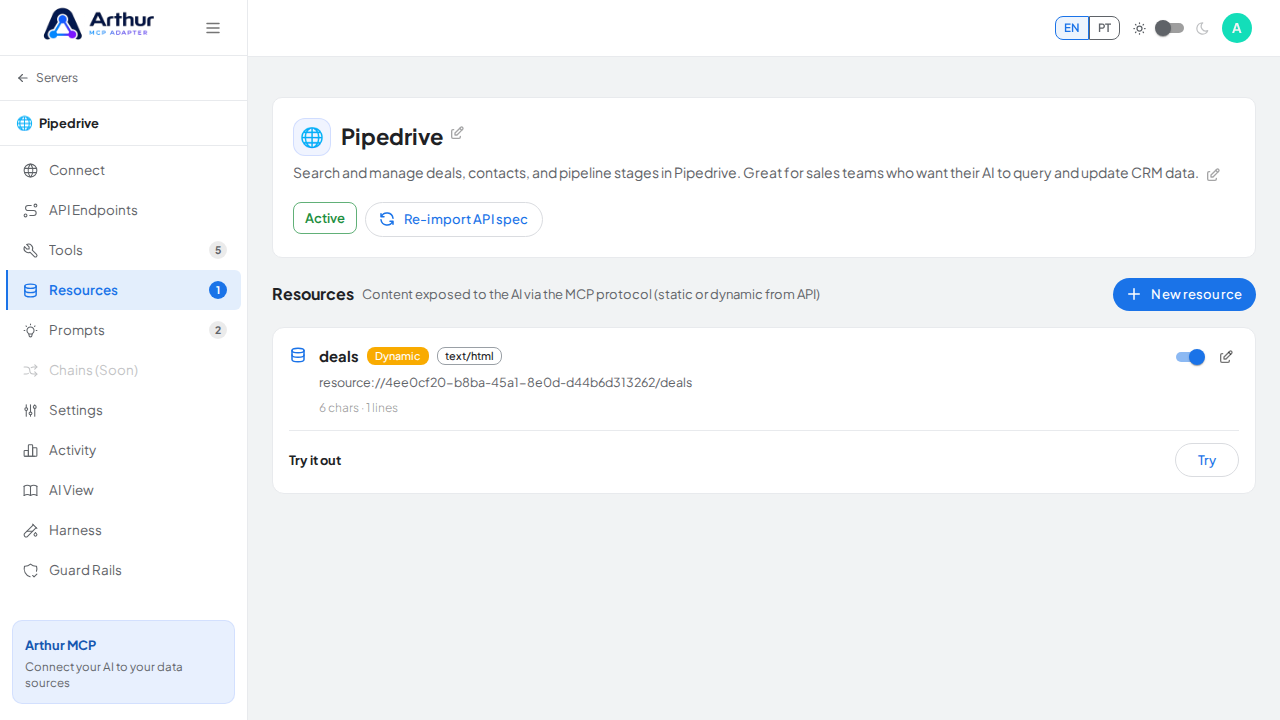1280x720 pixels.
Task: Click the Connect globe icon
Action: (x=31, y=170)
